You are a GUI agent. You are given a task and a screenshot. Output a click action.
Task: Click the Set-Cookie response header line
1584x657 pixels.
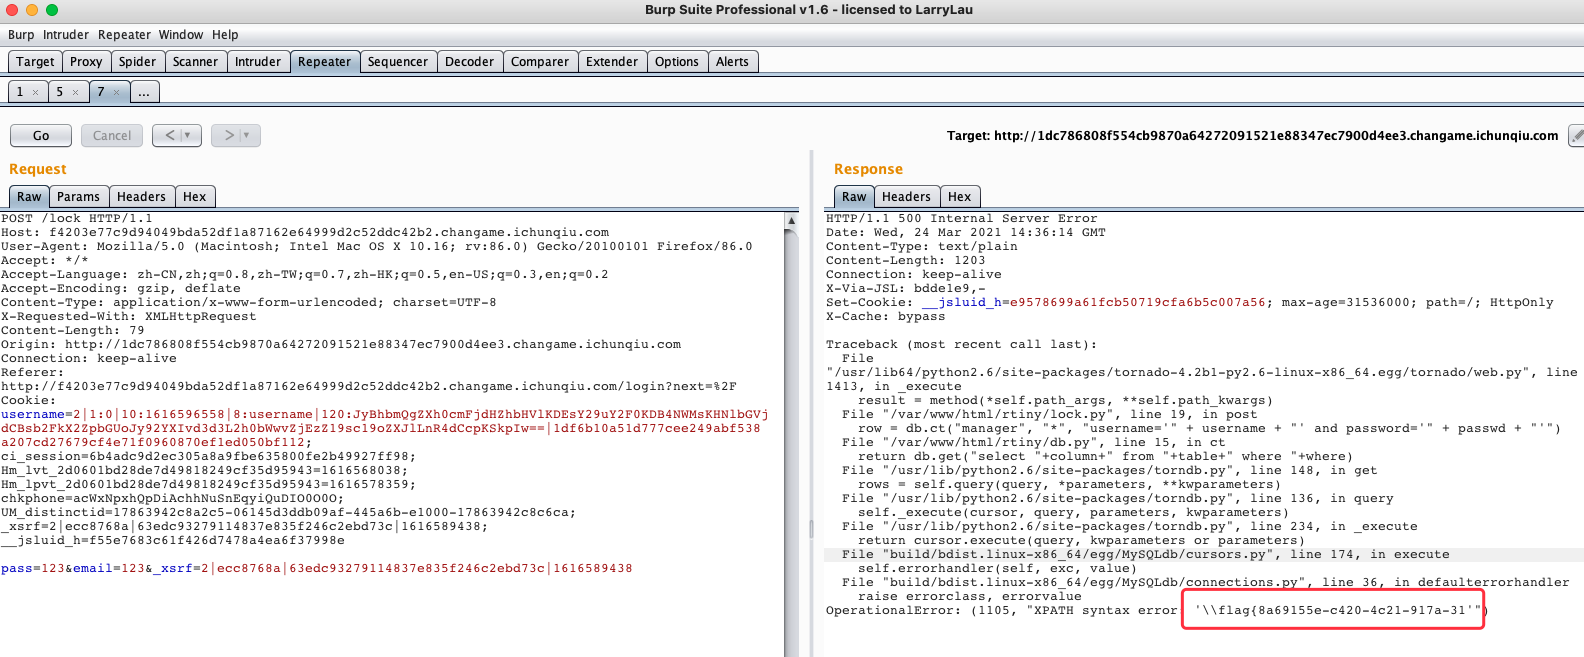(x=1190, y=302)
